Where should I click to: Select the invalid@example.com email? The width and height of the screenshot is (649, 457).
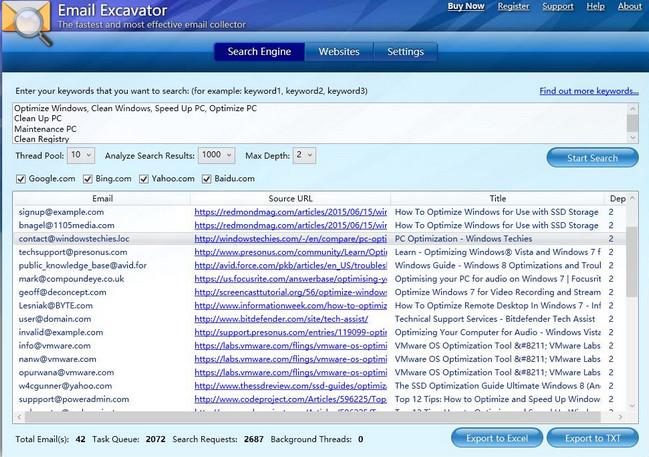click(x=61, y=332)
